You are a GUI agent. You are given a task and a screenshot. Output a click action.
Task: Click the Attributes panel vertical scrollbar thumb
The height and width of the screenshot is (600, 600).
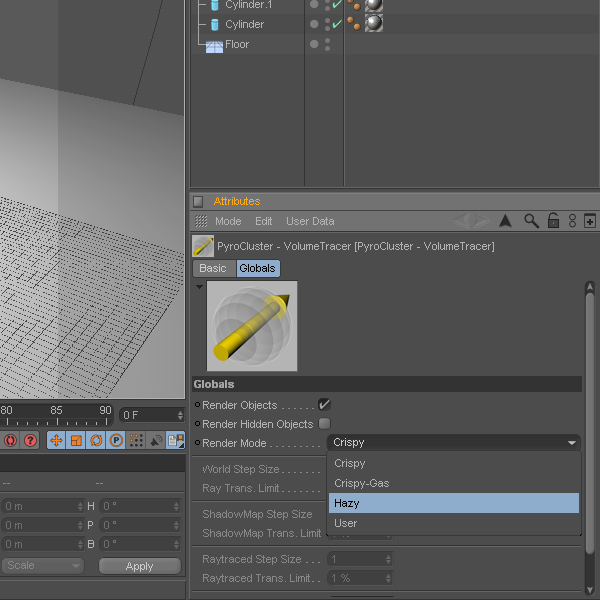[590, 423]
